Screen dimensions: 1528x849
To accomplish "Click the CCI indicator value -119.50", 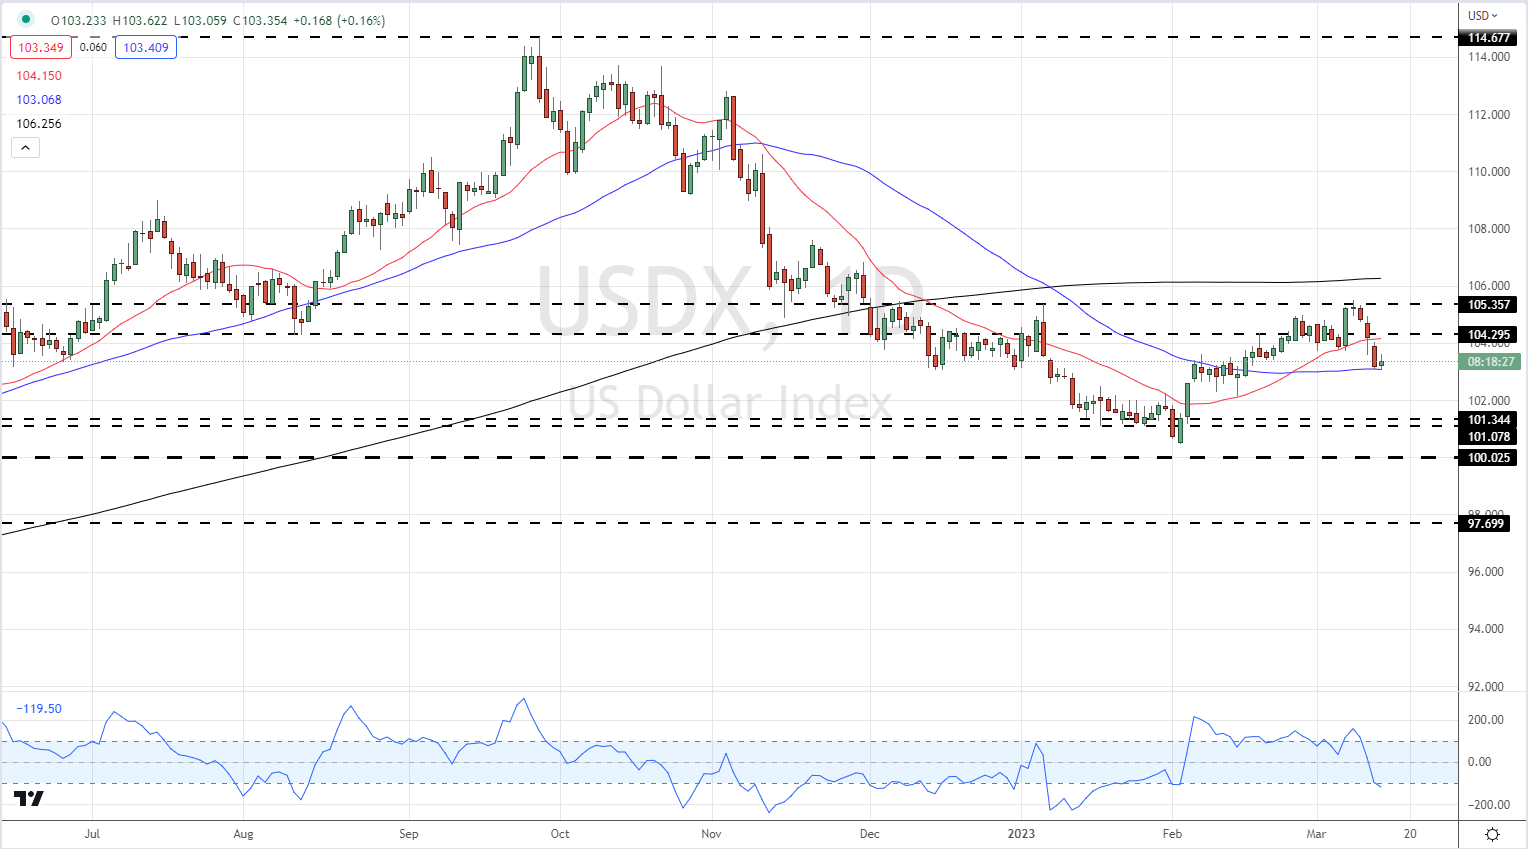I will 39,709.
